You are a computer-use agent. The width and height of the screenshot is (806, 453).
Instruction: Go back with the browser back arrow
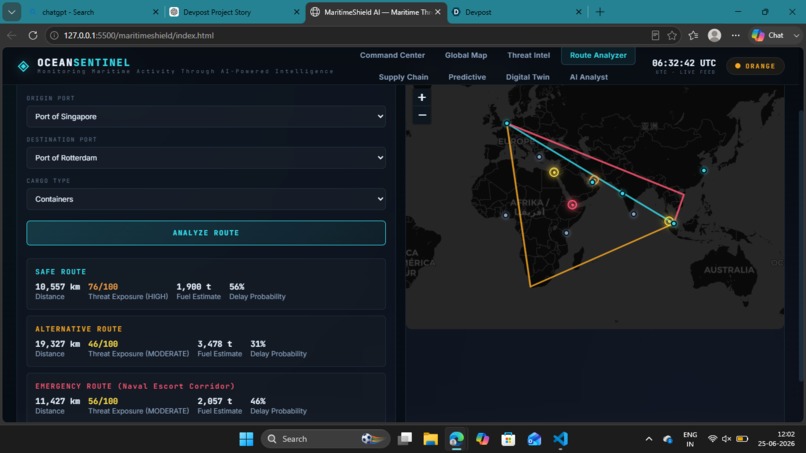tap(11, 35)
